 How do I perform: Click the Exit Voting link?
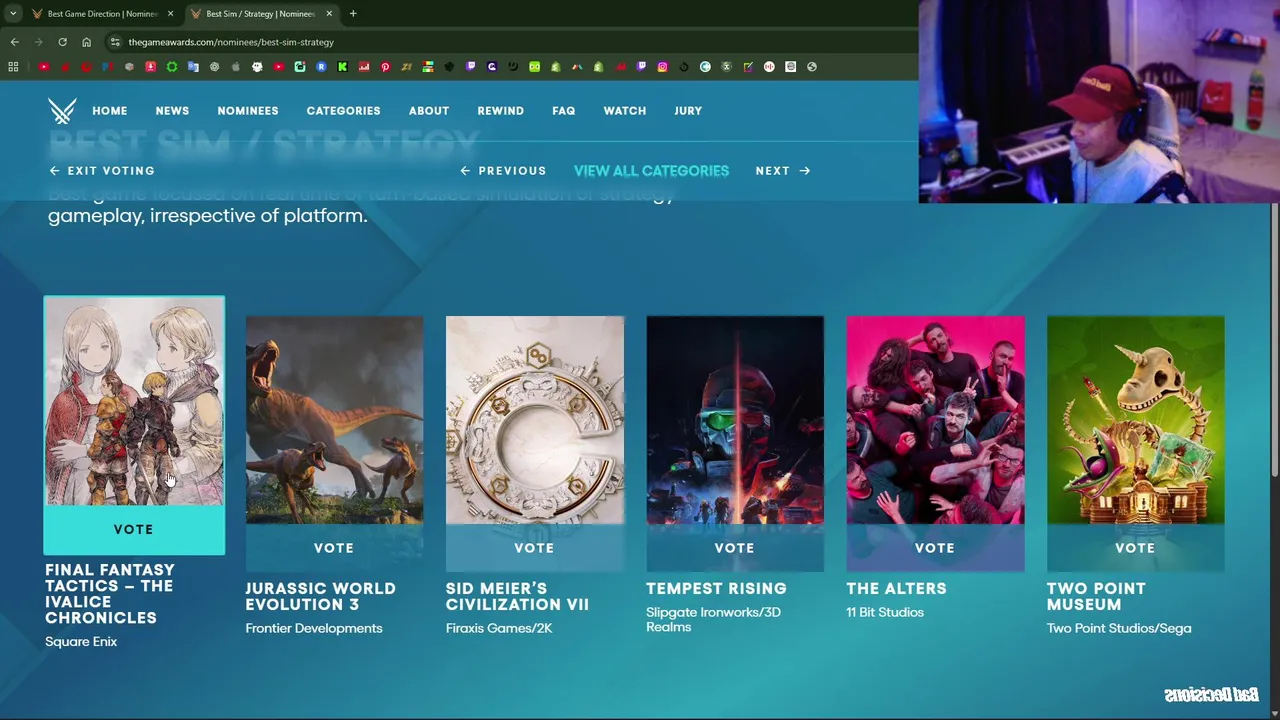[102, 171]
